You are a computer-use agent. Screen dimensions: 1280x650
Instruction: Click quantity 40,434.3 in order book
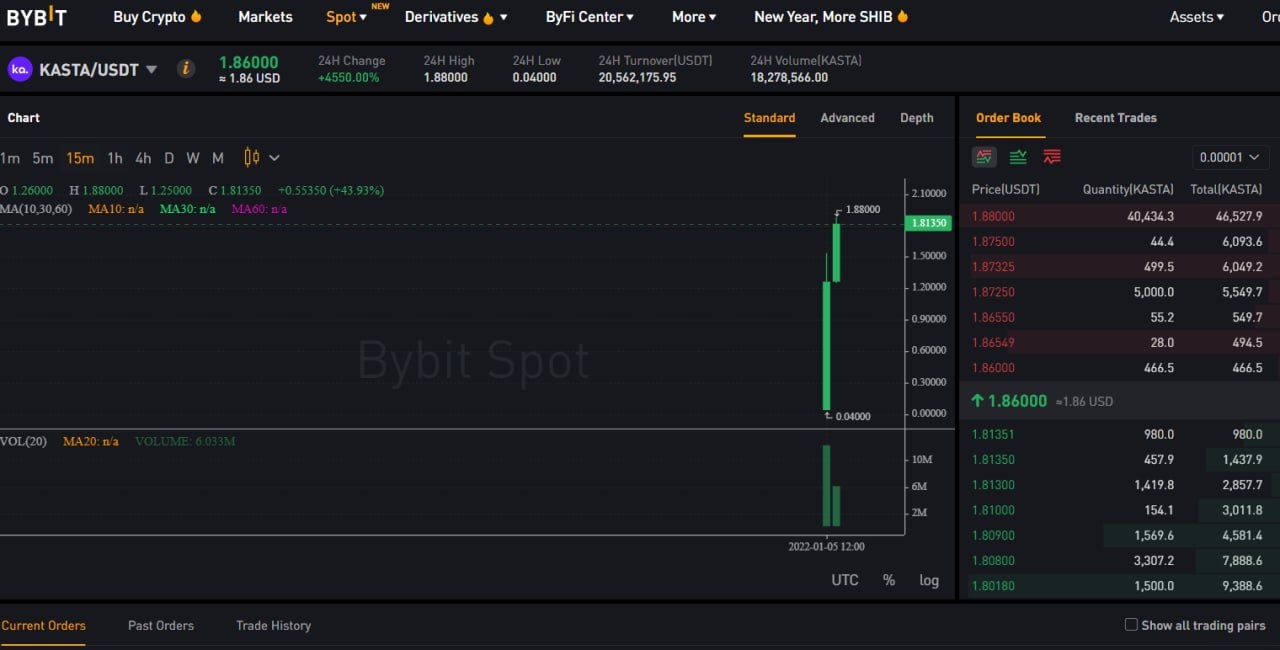click(1150, 216)
